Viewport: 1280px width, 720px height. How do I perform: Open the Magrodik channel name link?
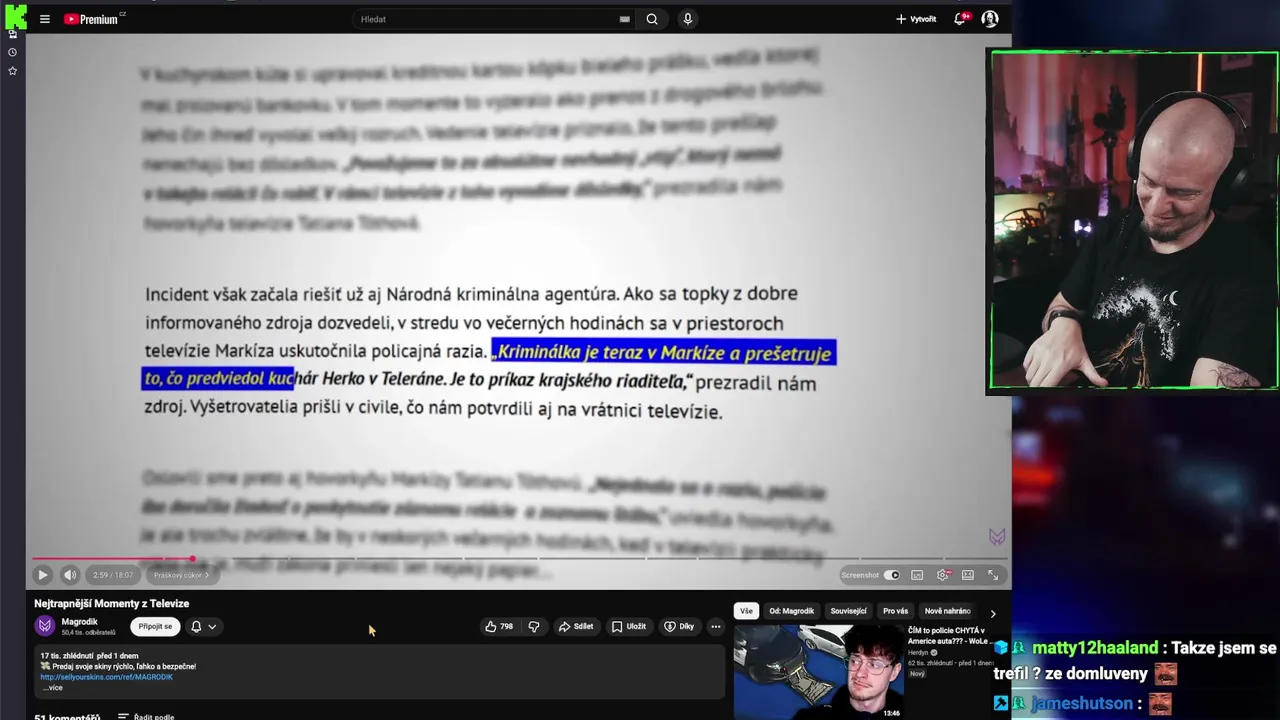[80, 622]
